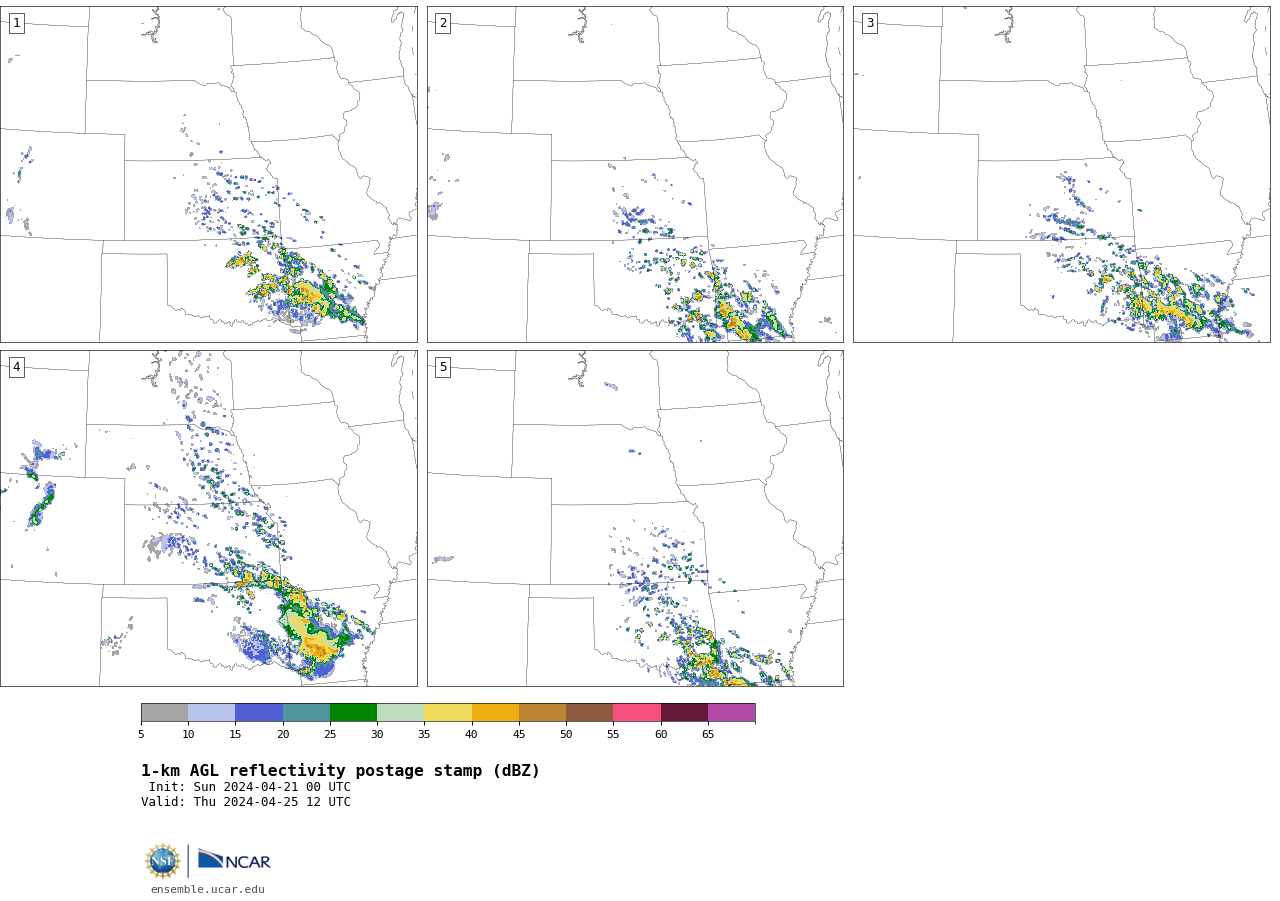1280x901 pixels.
Task: Select the pale green 30-35 dBZ swatch
Action: coord(400,713)
